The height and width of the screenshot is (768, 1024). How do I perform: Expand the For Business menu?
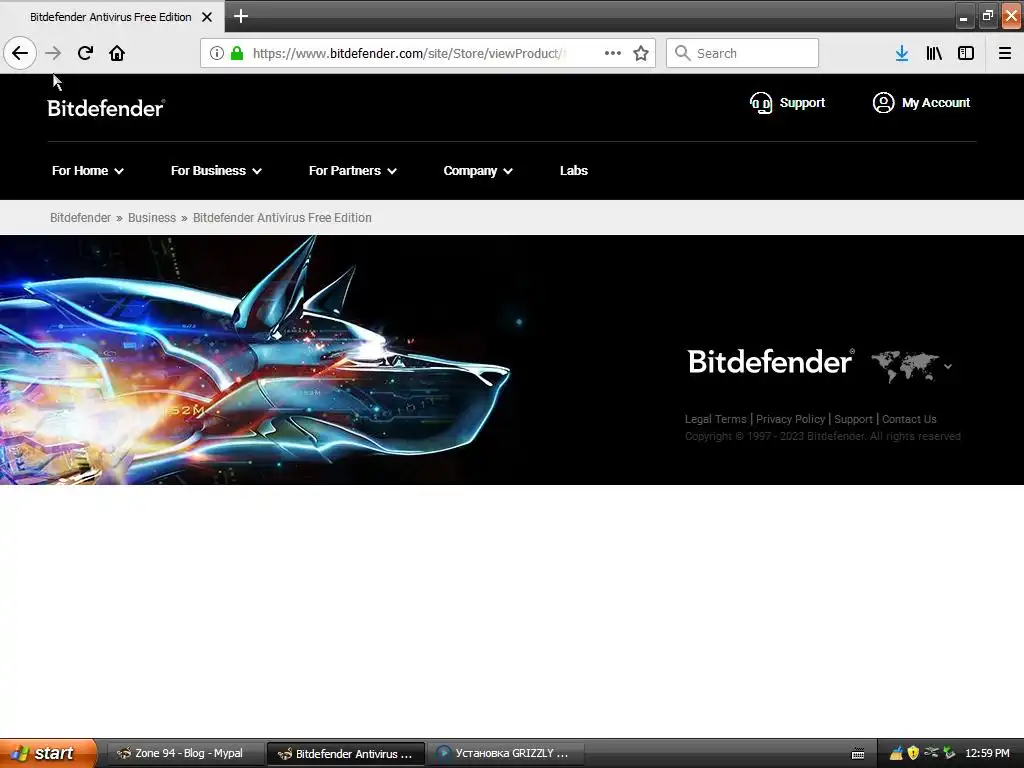tap(216, 170)
